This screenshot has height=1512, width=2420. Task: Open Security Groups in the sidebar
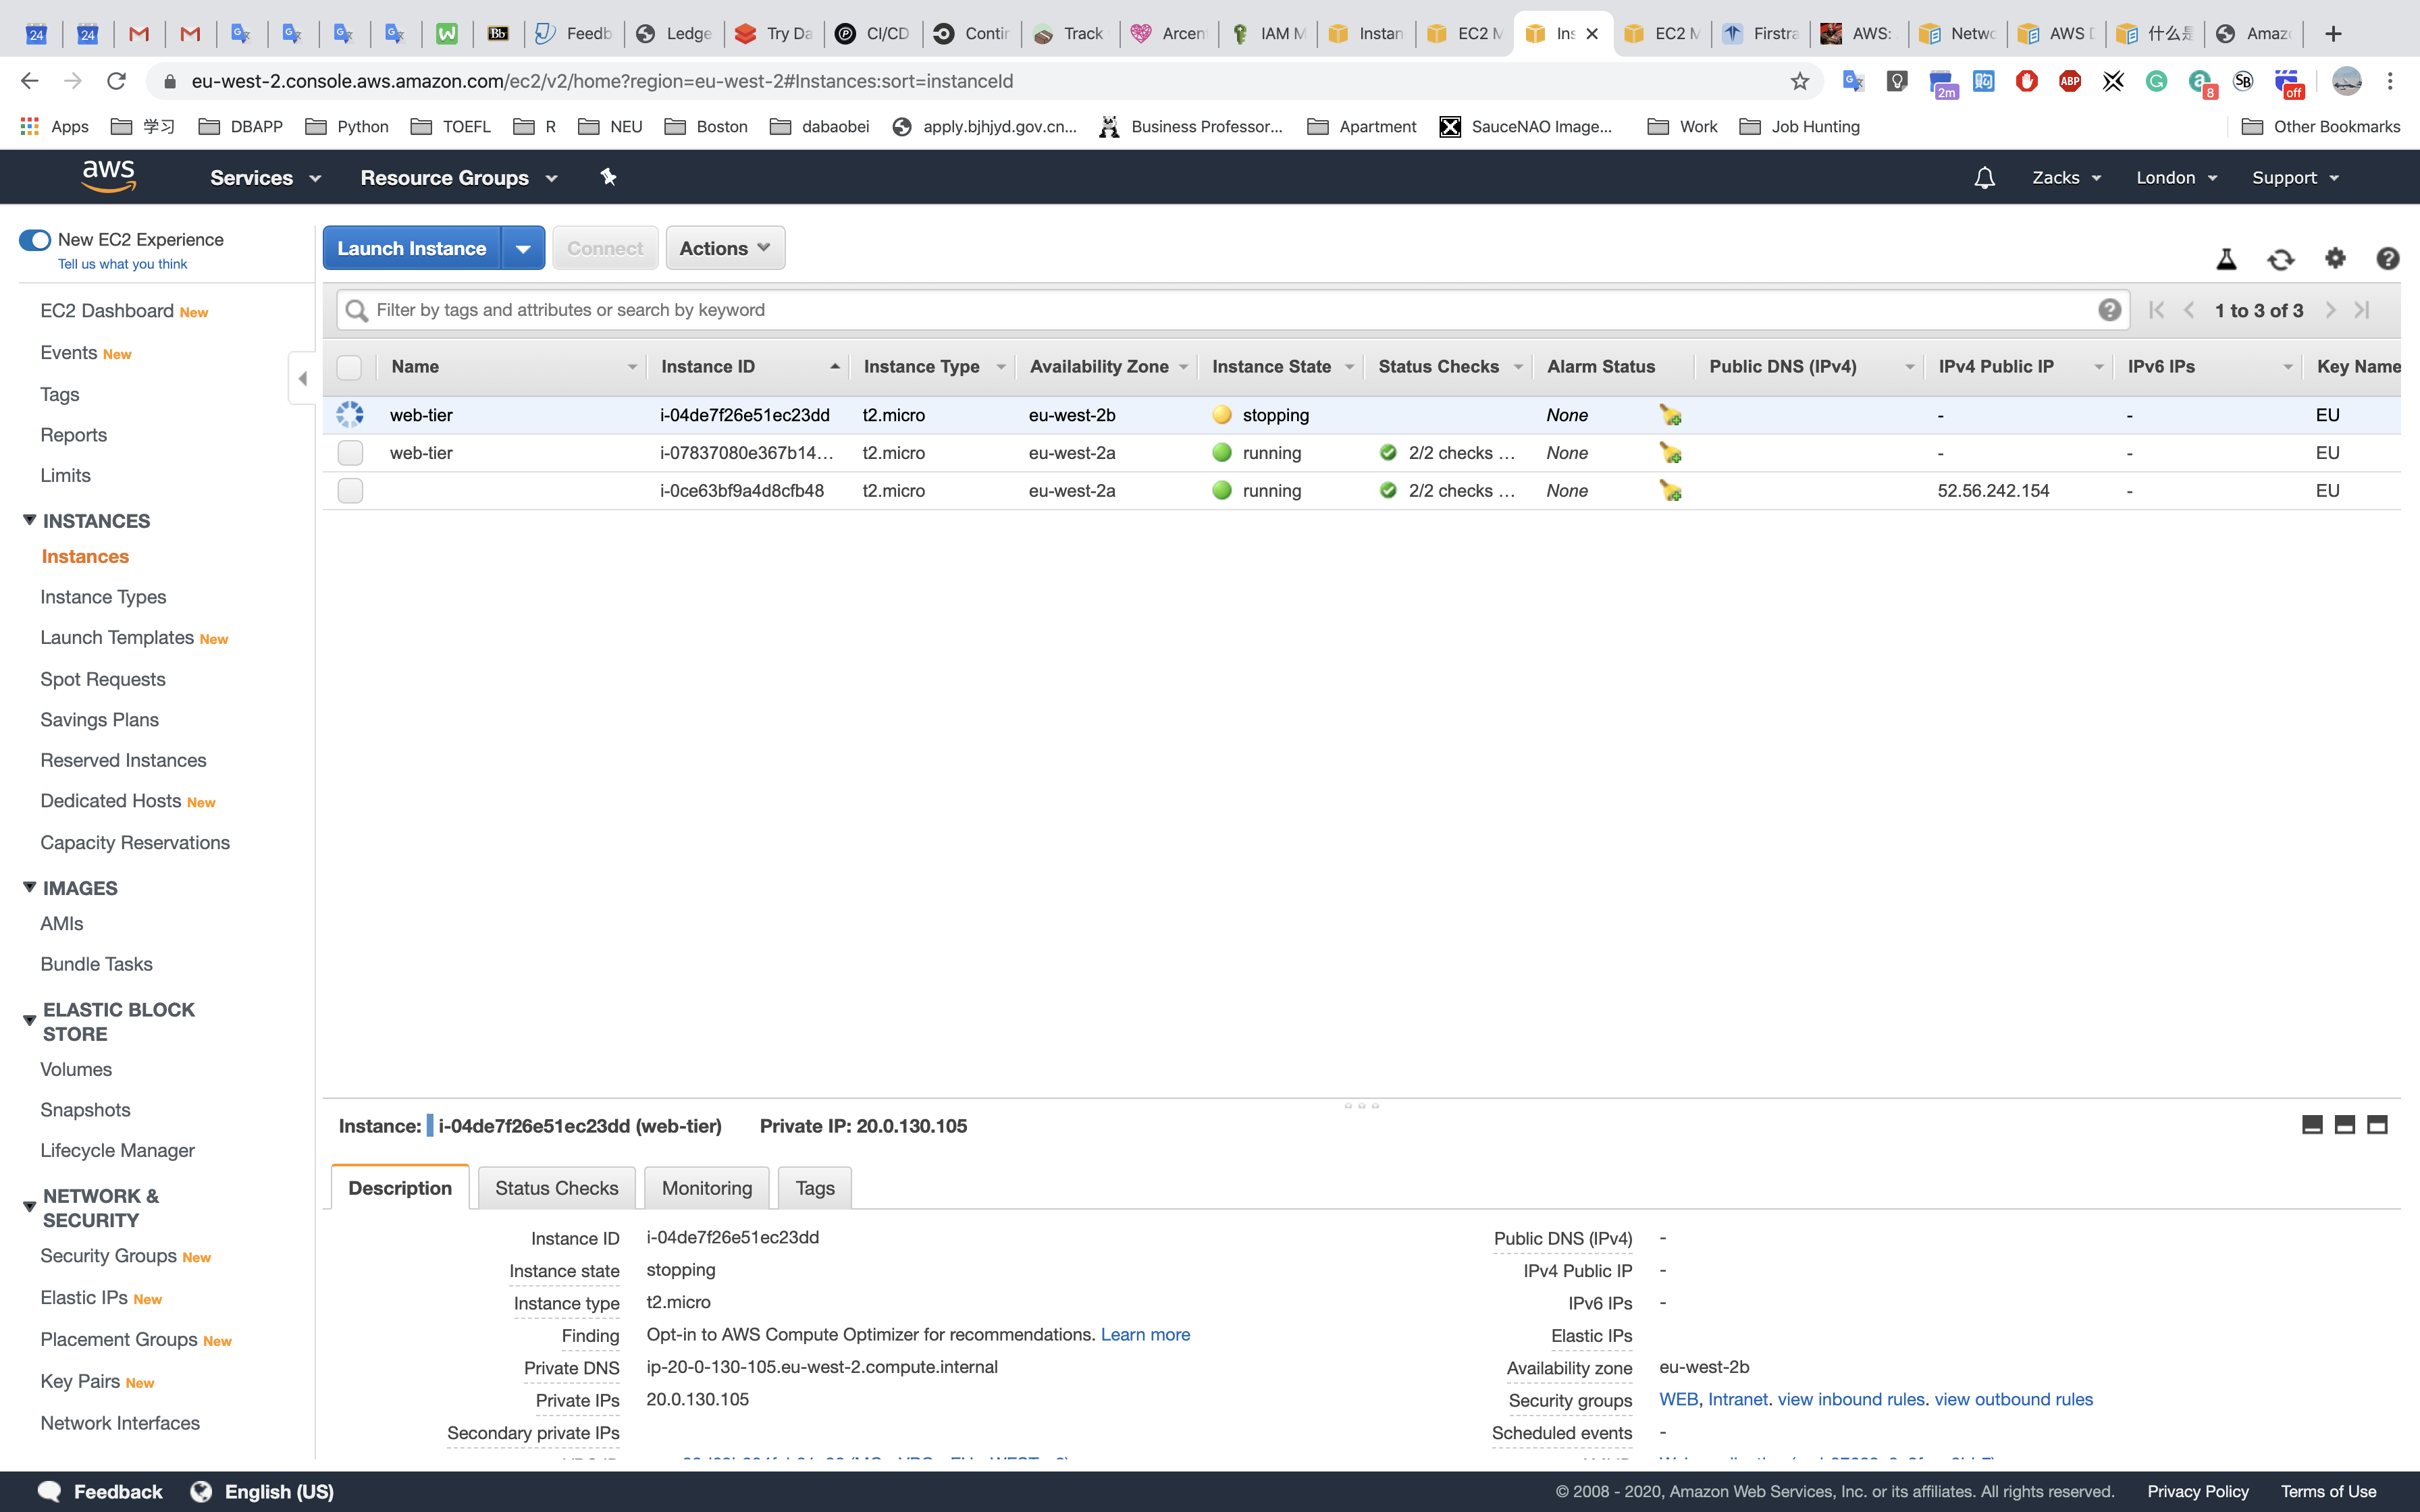[x=109, y=1256]
